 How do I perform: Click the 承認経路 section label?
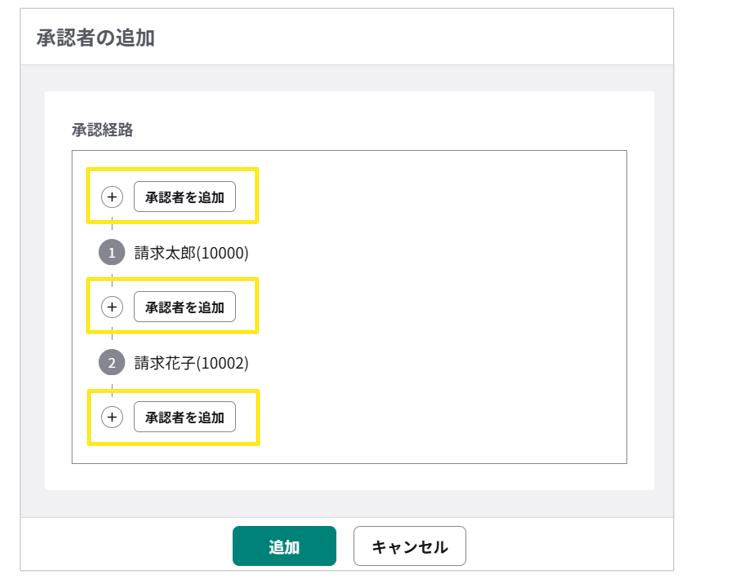coord(102,130)
